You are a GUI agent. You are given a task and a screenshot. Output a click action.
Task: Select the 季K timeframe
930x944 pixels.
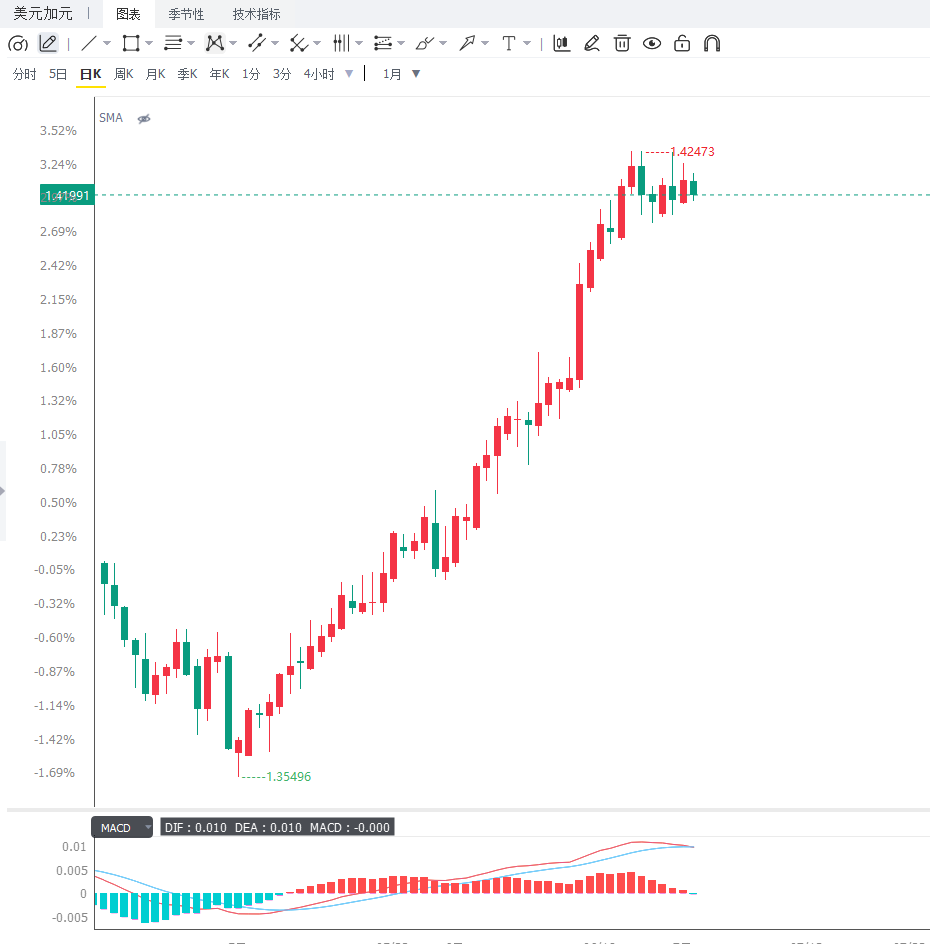187,74
